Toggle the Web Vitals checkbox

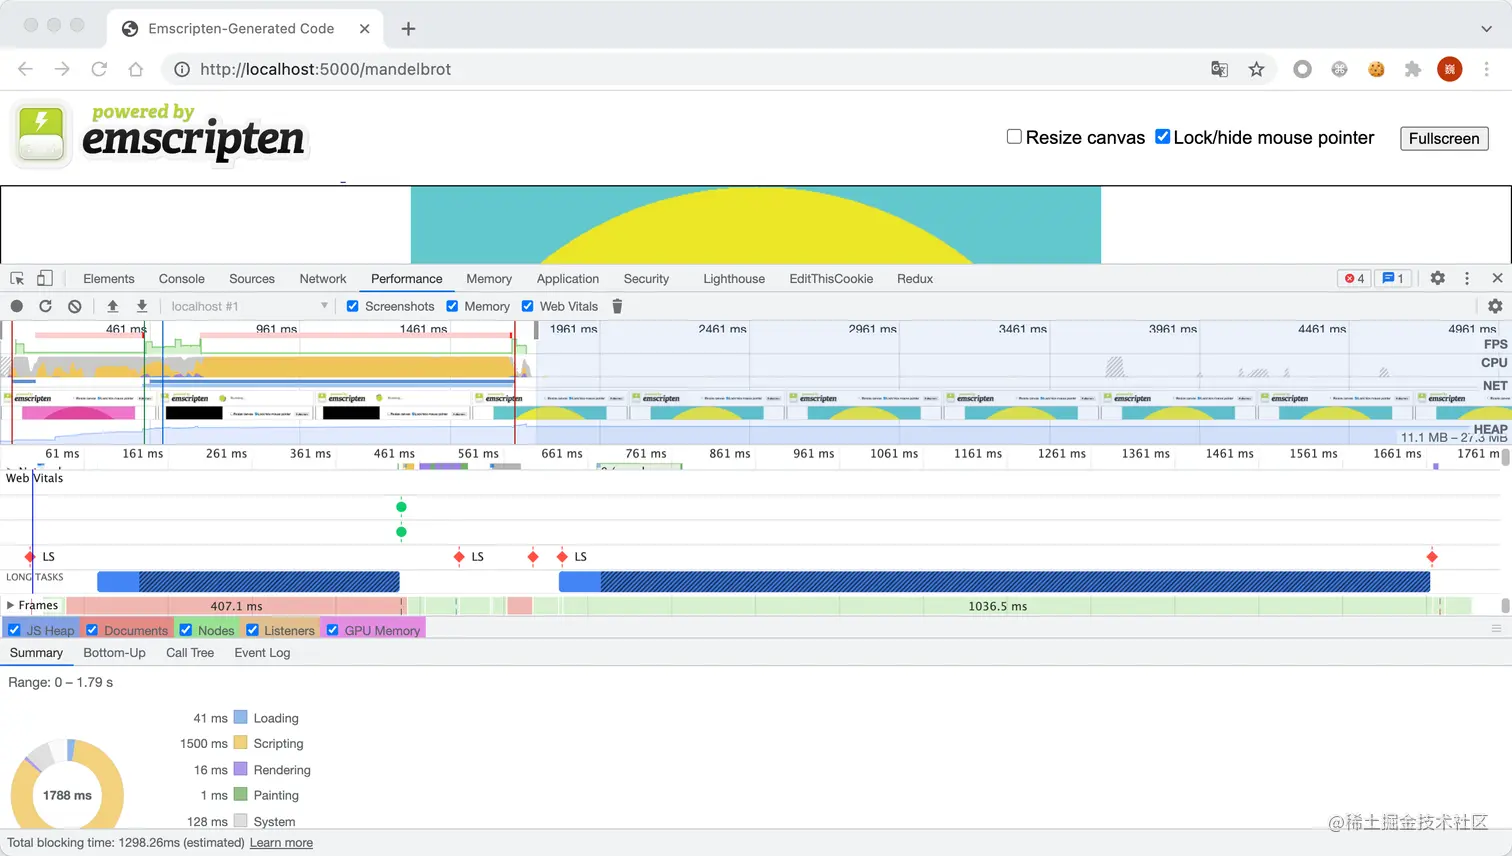click(x=527, y=306)
